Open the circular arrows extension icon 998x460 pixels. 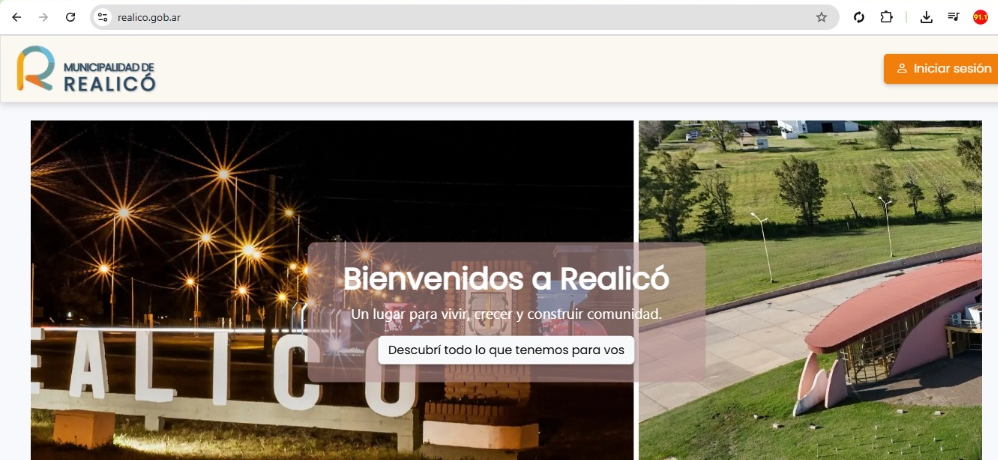(x=859, y=17)
